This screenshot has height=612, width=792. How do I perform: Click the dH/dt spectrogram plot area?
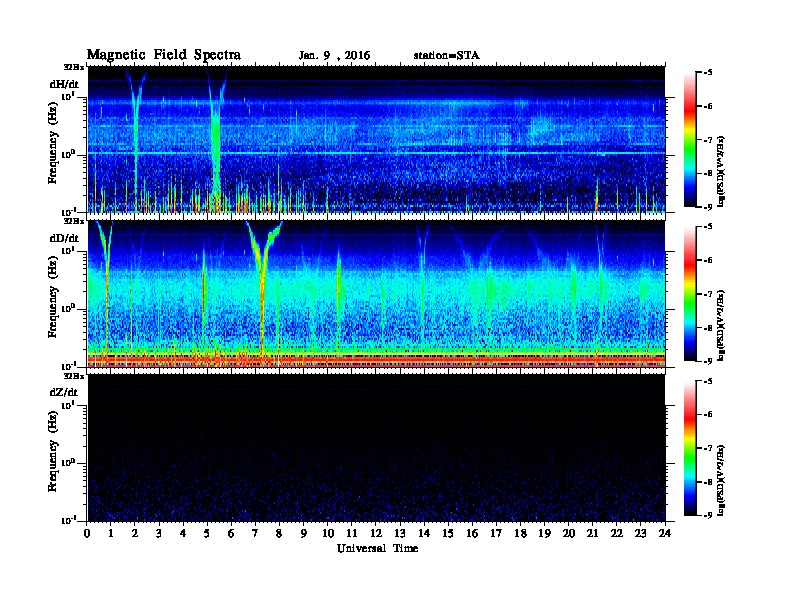coord(376,139)
